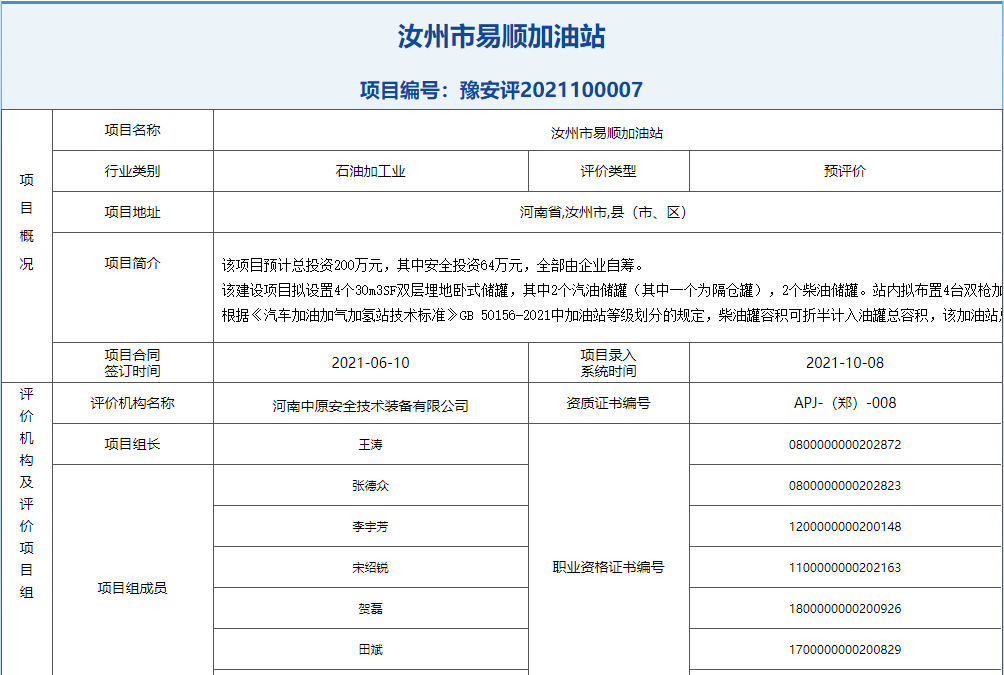
Task: Click certificate number 1100000000202163
Action: (x=845, y=567)
